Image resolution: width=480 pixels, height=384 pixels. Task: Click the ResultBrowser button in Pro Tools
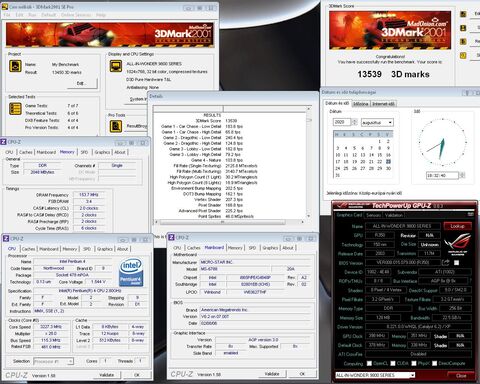coord(137,126)
